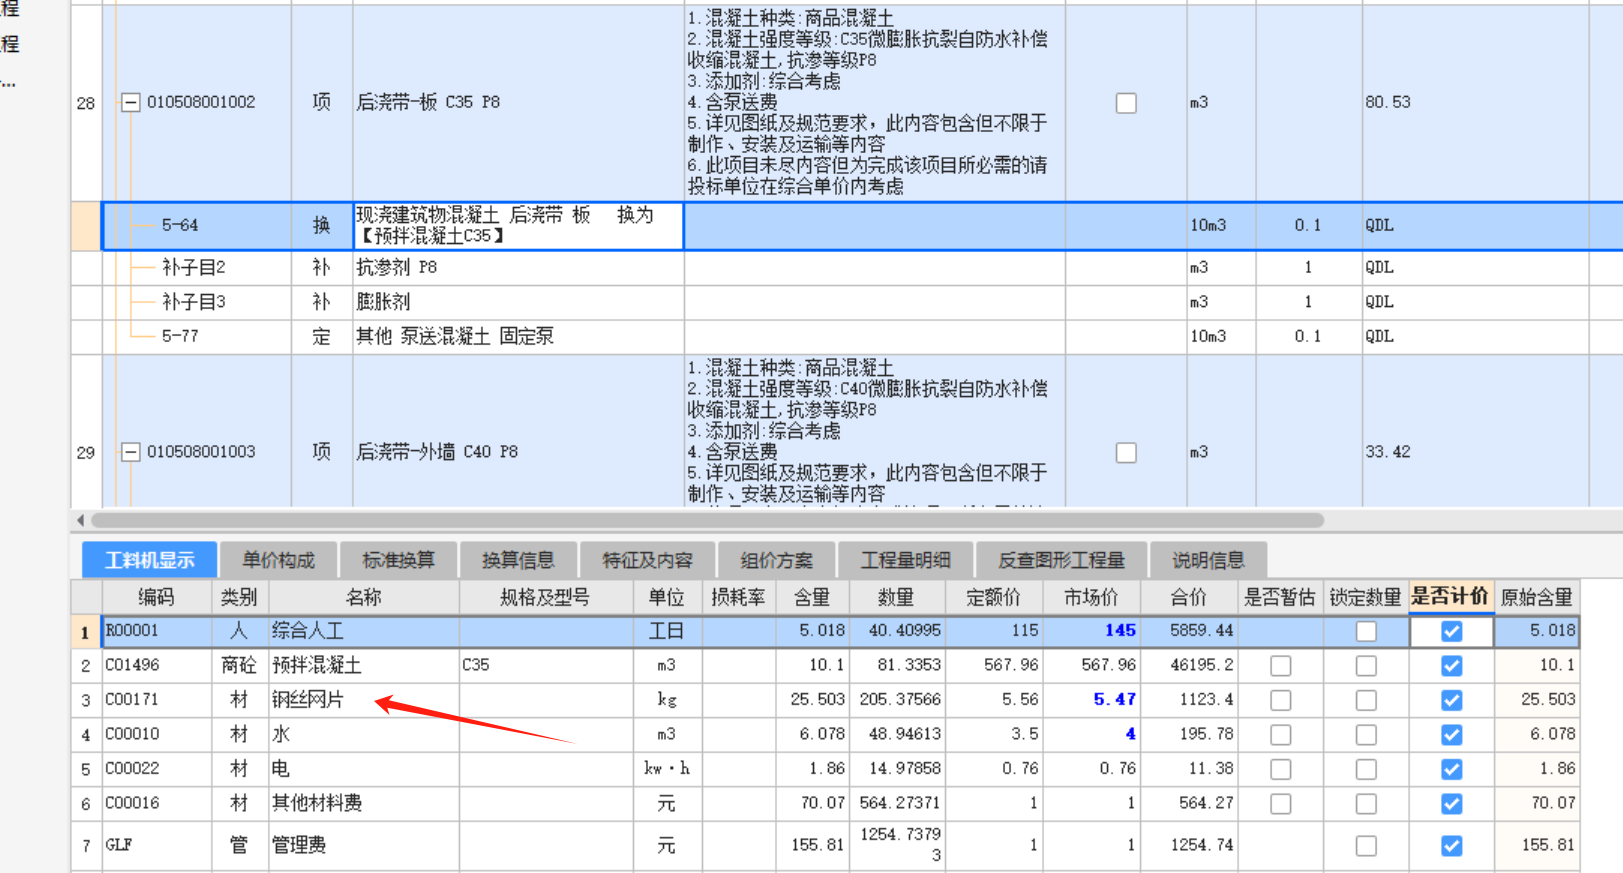Switch to the 换算信息 tab
The image size is (1623, 873).
pyautogui.click(x=518, y=560)
